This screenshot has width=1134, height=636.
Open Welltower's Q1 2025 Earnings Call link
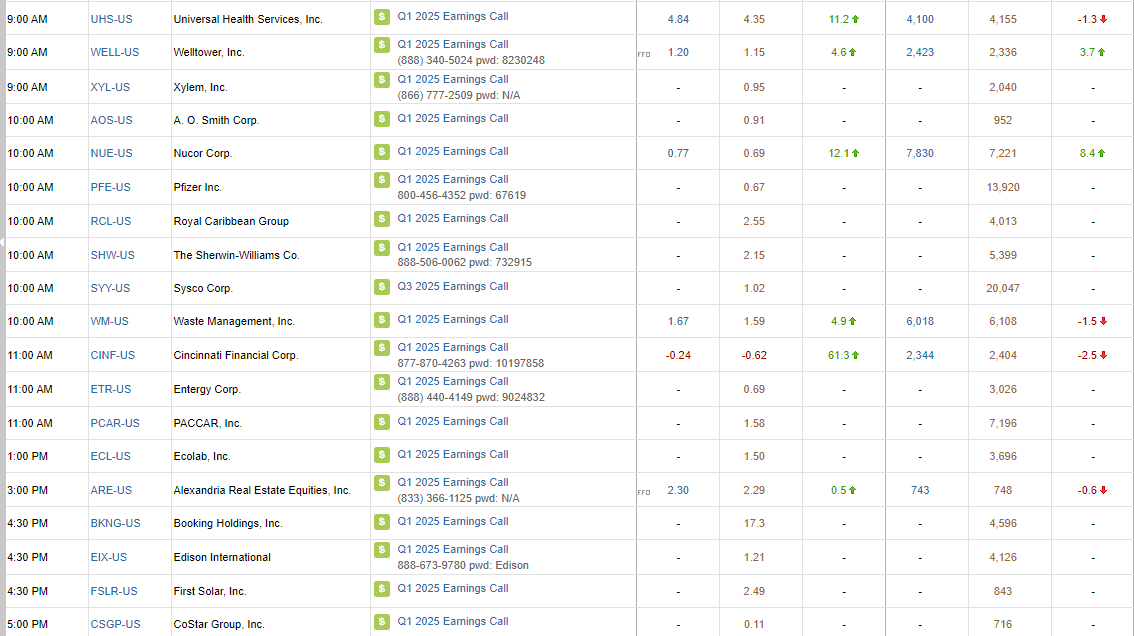click(453, 44)
